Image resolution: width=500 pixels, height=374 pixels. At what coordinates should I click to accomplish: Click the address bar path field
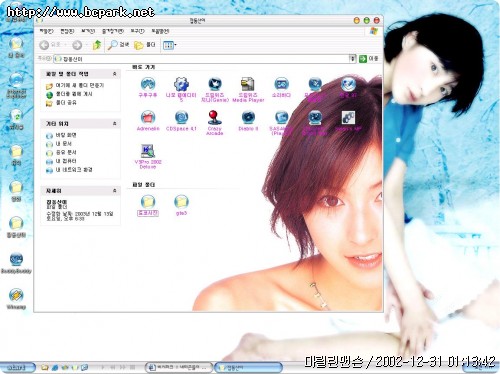[x=202, y=59]
